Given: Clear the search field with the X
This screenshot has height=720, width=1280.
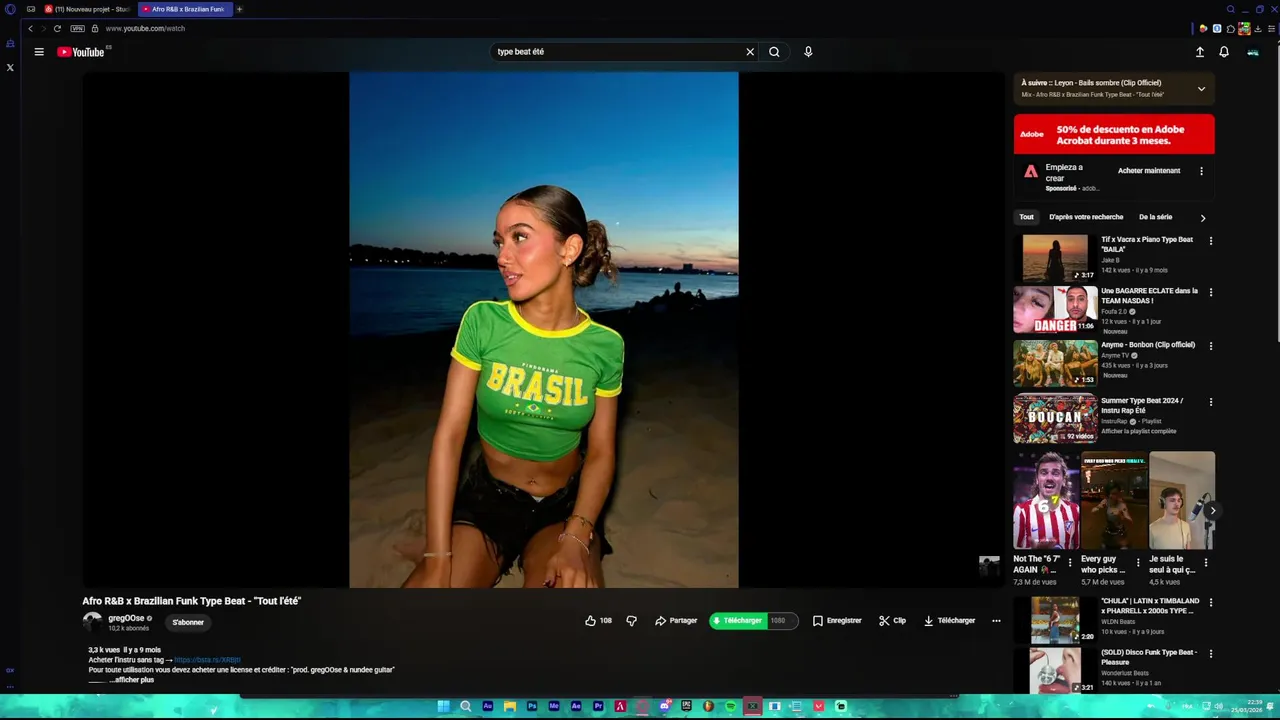Looking at the screenshot, I should click(x=750, y=52).
